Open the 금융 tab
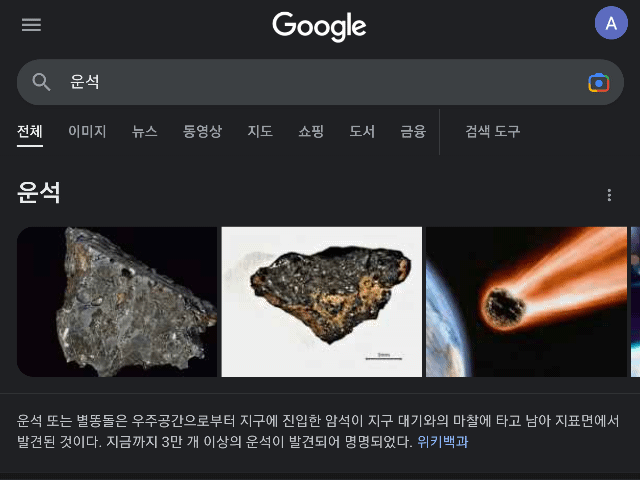The width and height of the screenshot is (640, 480). [x=413, y=131]
